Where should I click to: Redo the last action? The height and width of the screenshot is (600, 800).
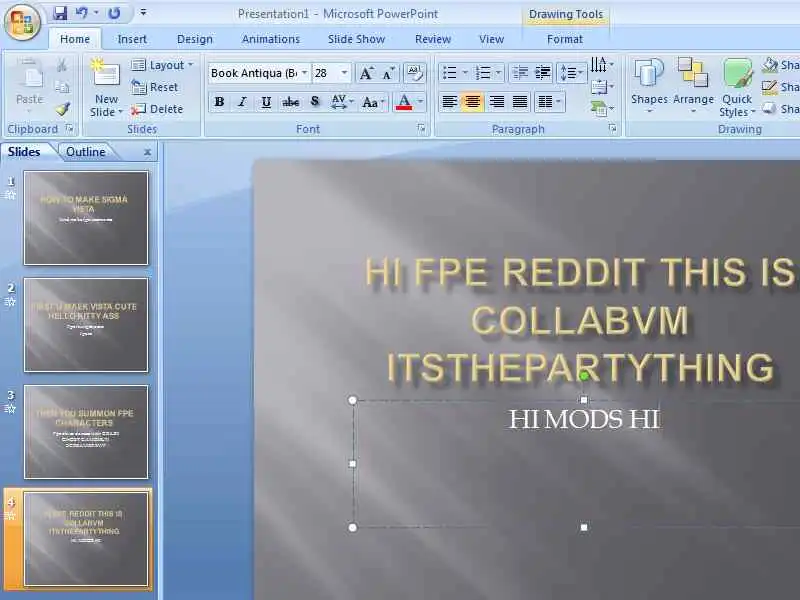pyautogui.click(x=114, y=13)
